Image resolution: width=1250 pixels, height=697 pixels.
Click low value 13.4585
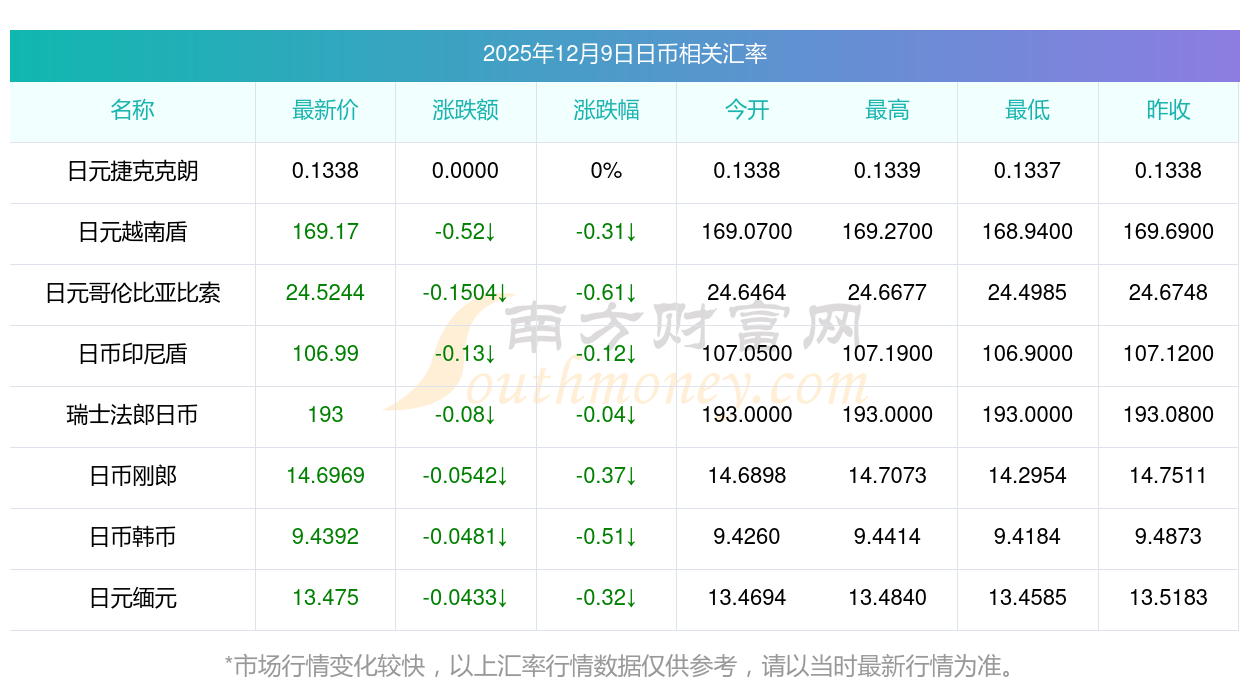pyautogui.click(x=1028, y=598)
